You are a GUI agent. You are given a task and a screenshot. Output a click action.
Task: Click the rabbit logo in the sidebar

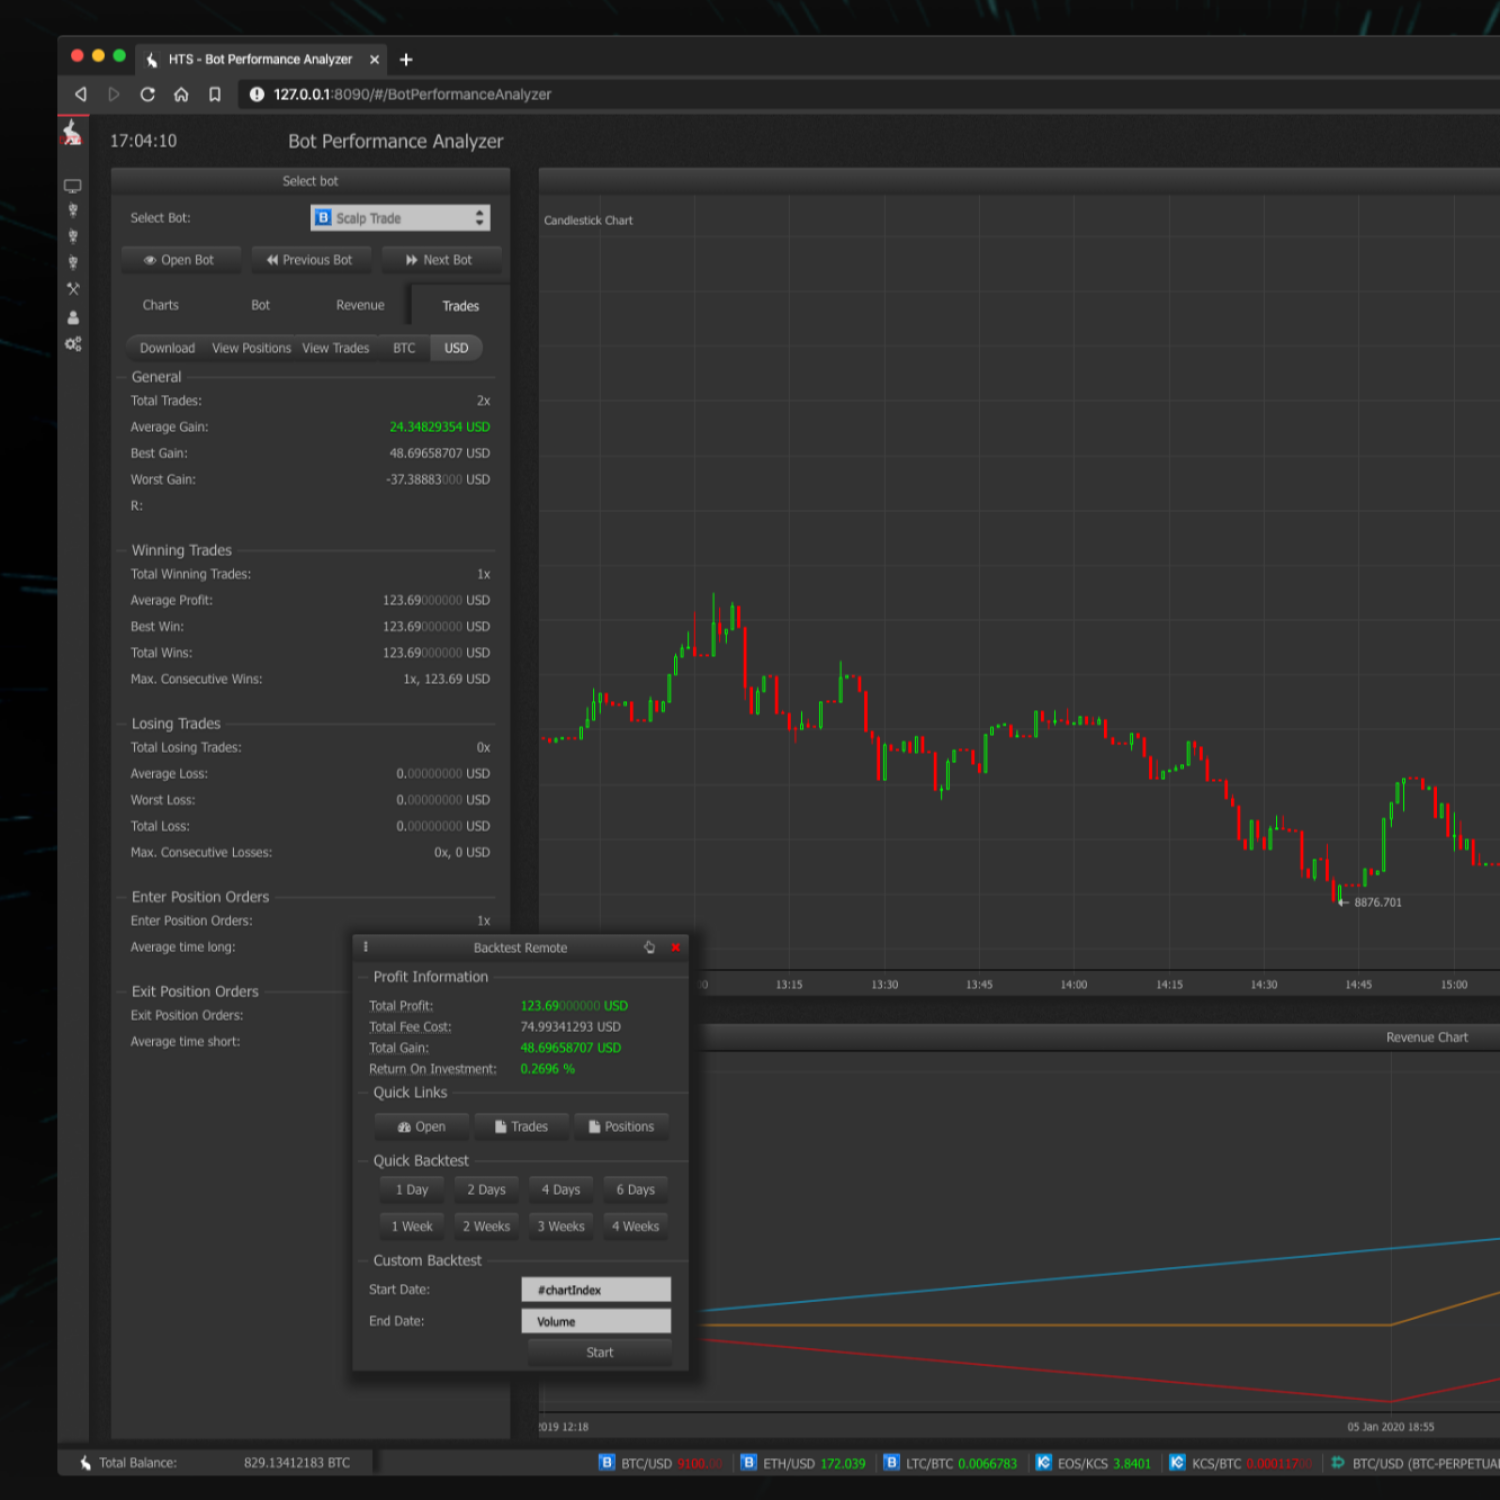coord(72,133)
